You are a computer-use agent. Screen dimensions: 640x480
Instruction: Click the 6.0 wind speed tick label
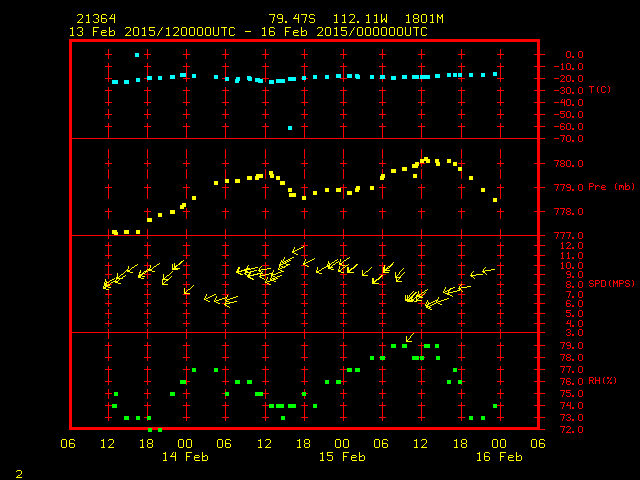click(574, 304)
